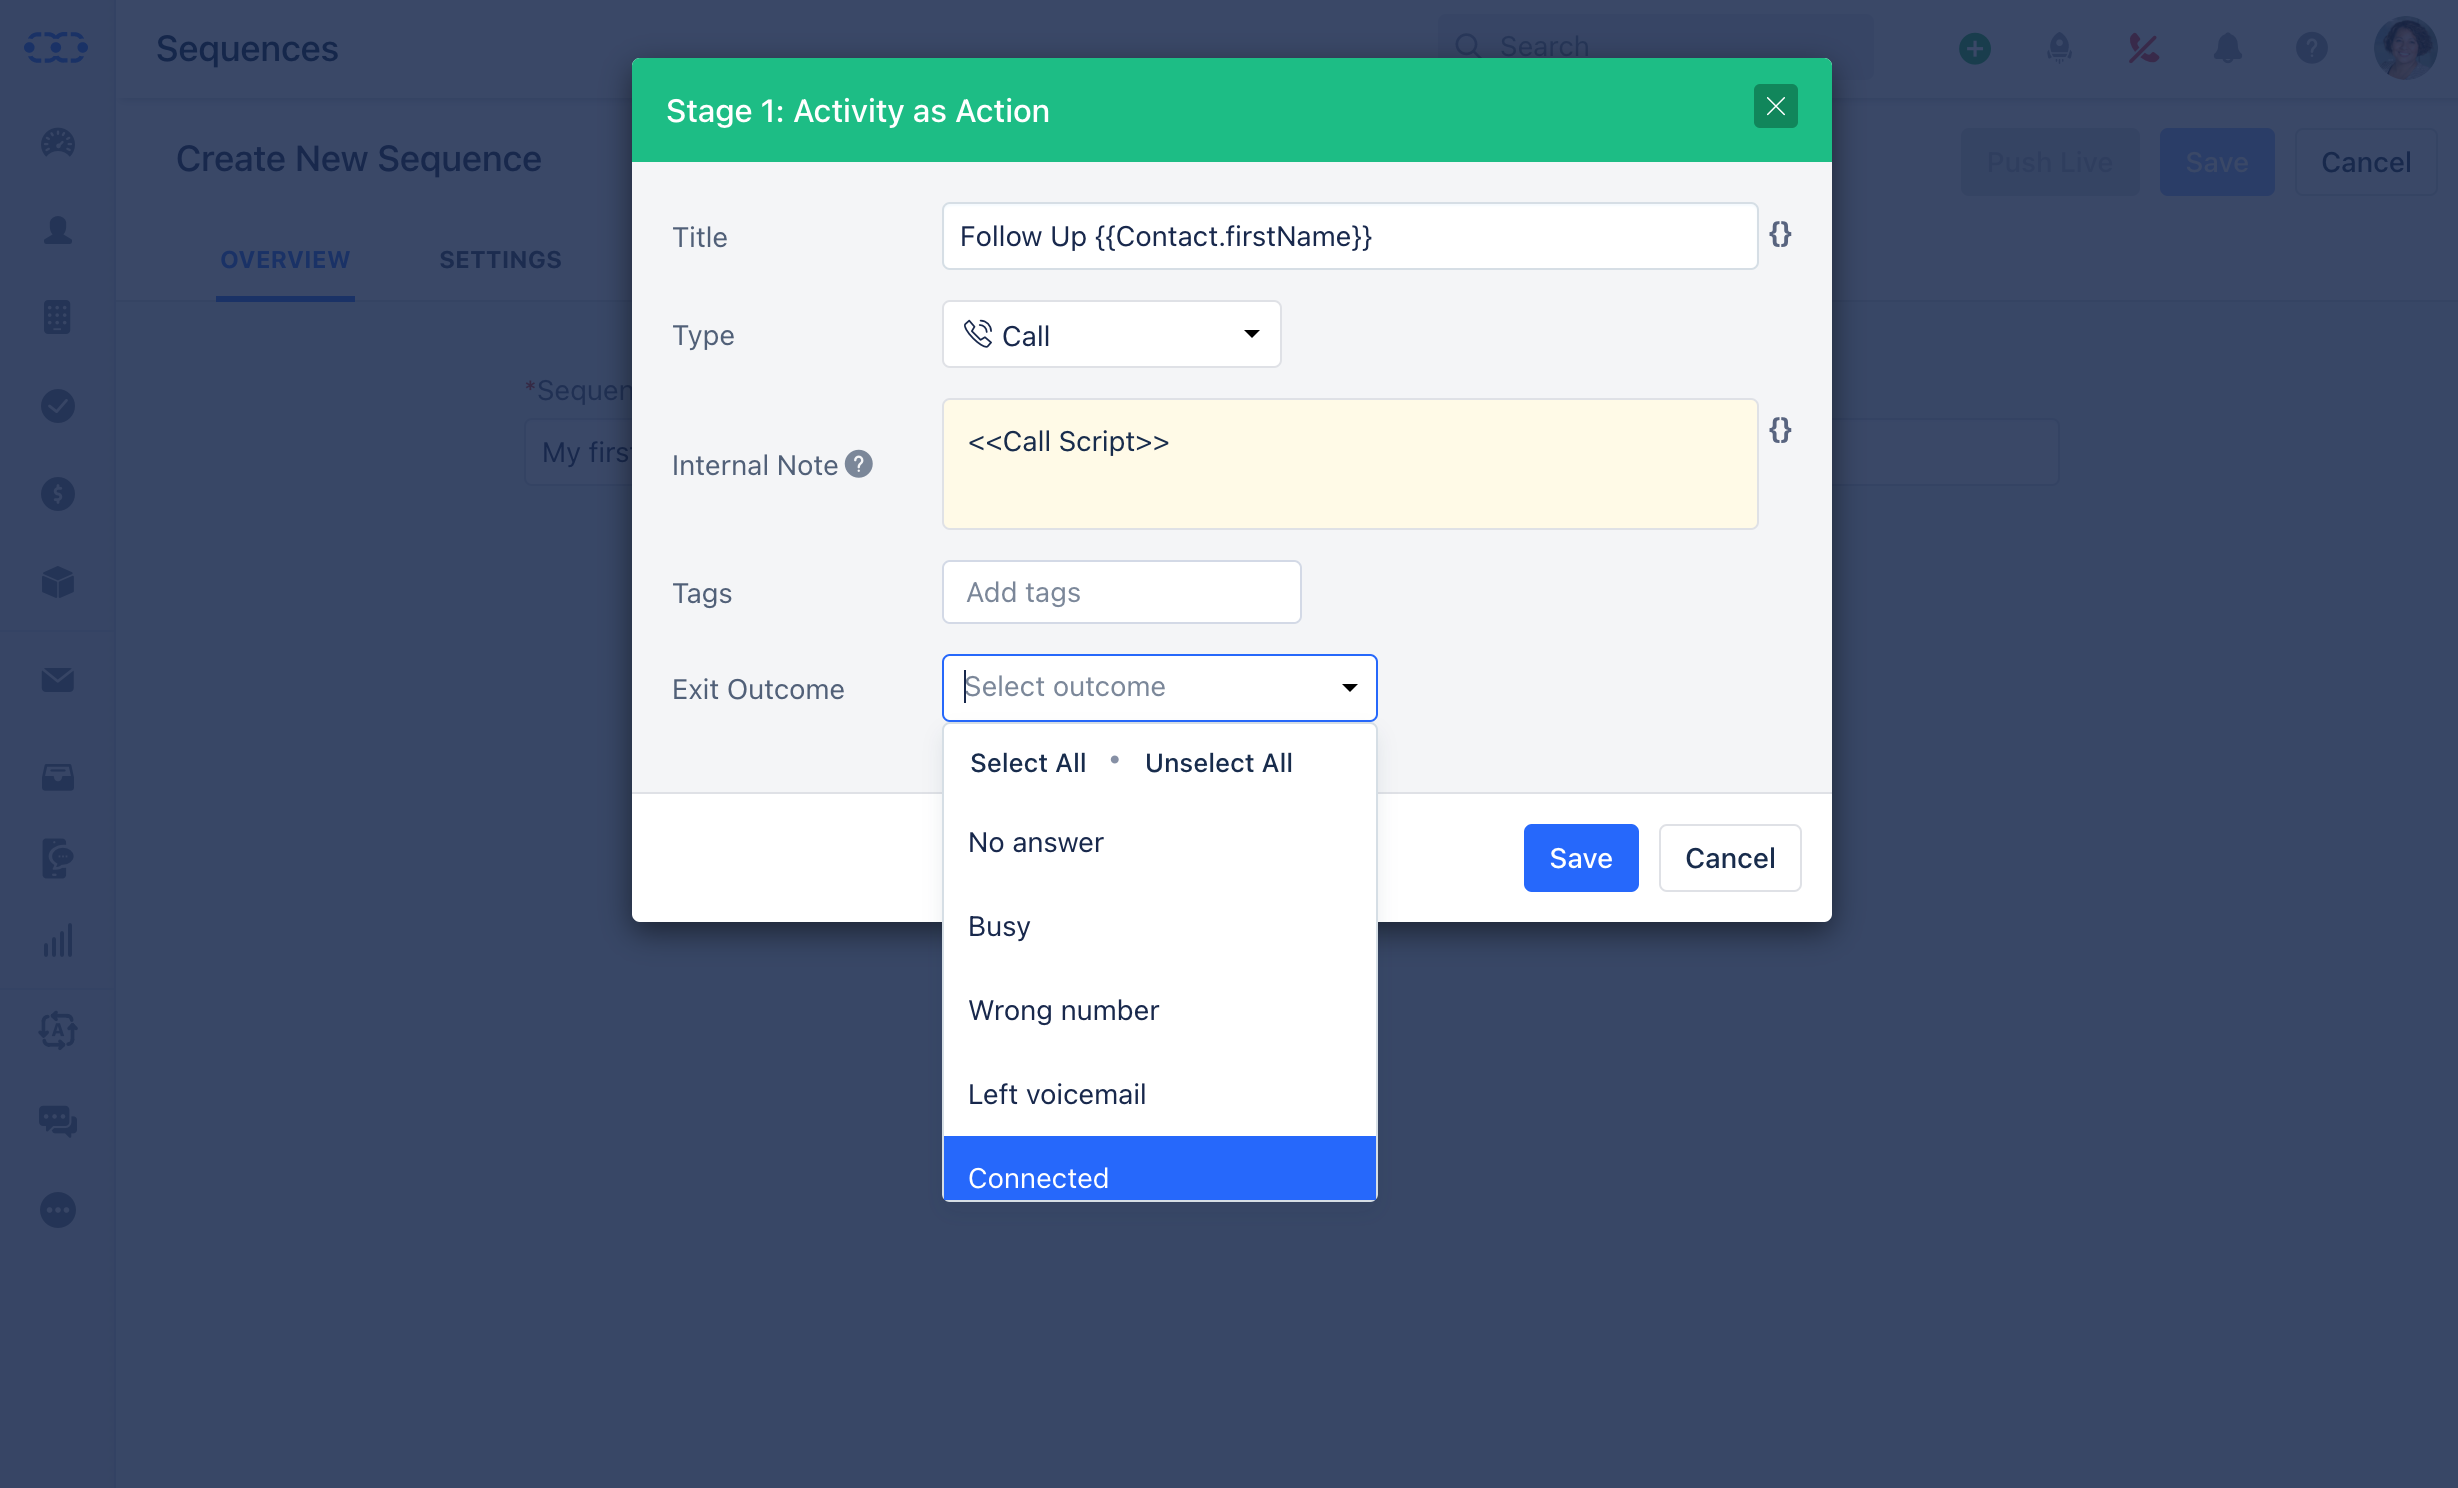2458x1488 pixels.
Task: Switch to the SETTINGS tab
Action: tap(500, 260)
